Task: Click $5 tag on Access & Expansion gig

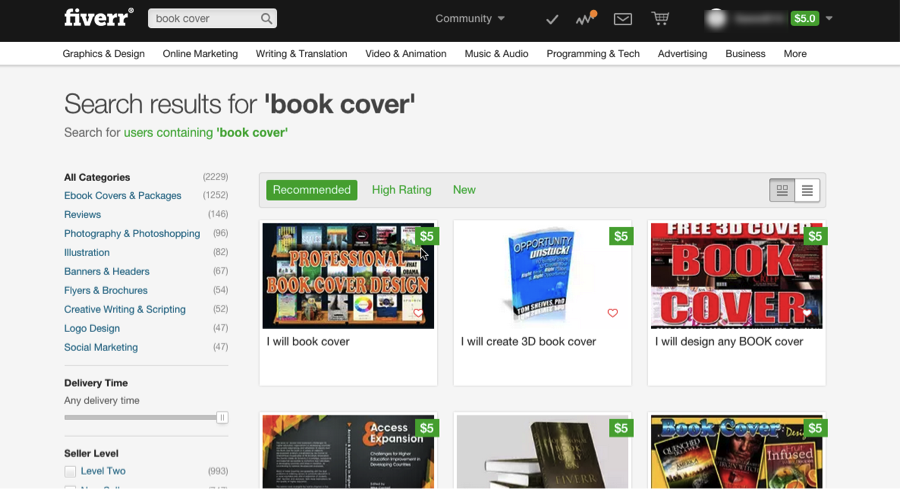Action: (426, 428)
